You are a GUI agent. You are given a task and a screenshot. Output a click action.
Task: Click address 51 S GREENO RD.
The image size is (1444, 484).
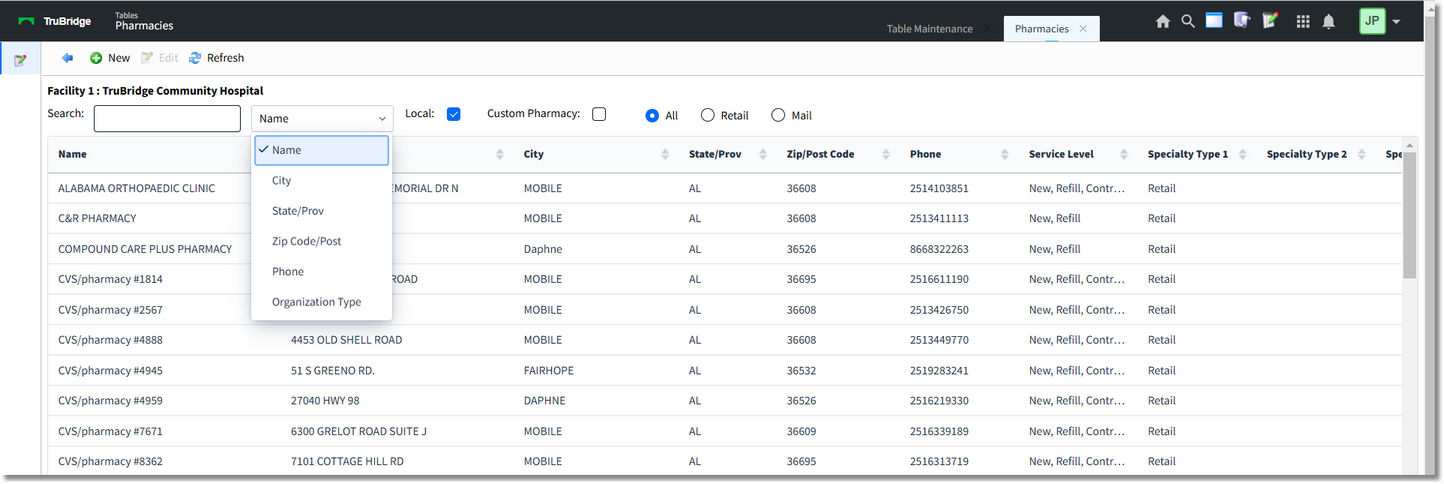(x=332, y=370)
